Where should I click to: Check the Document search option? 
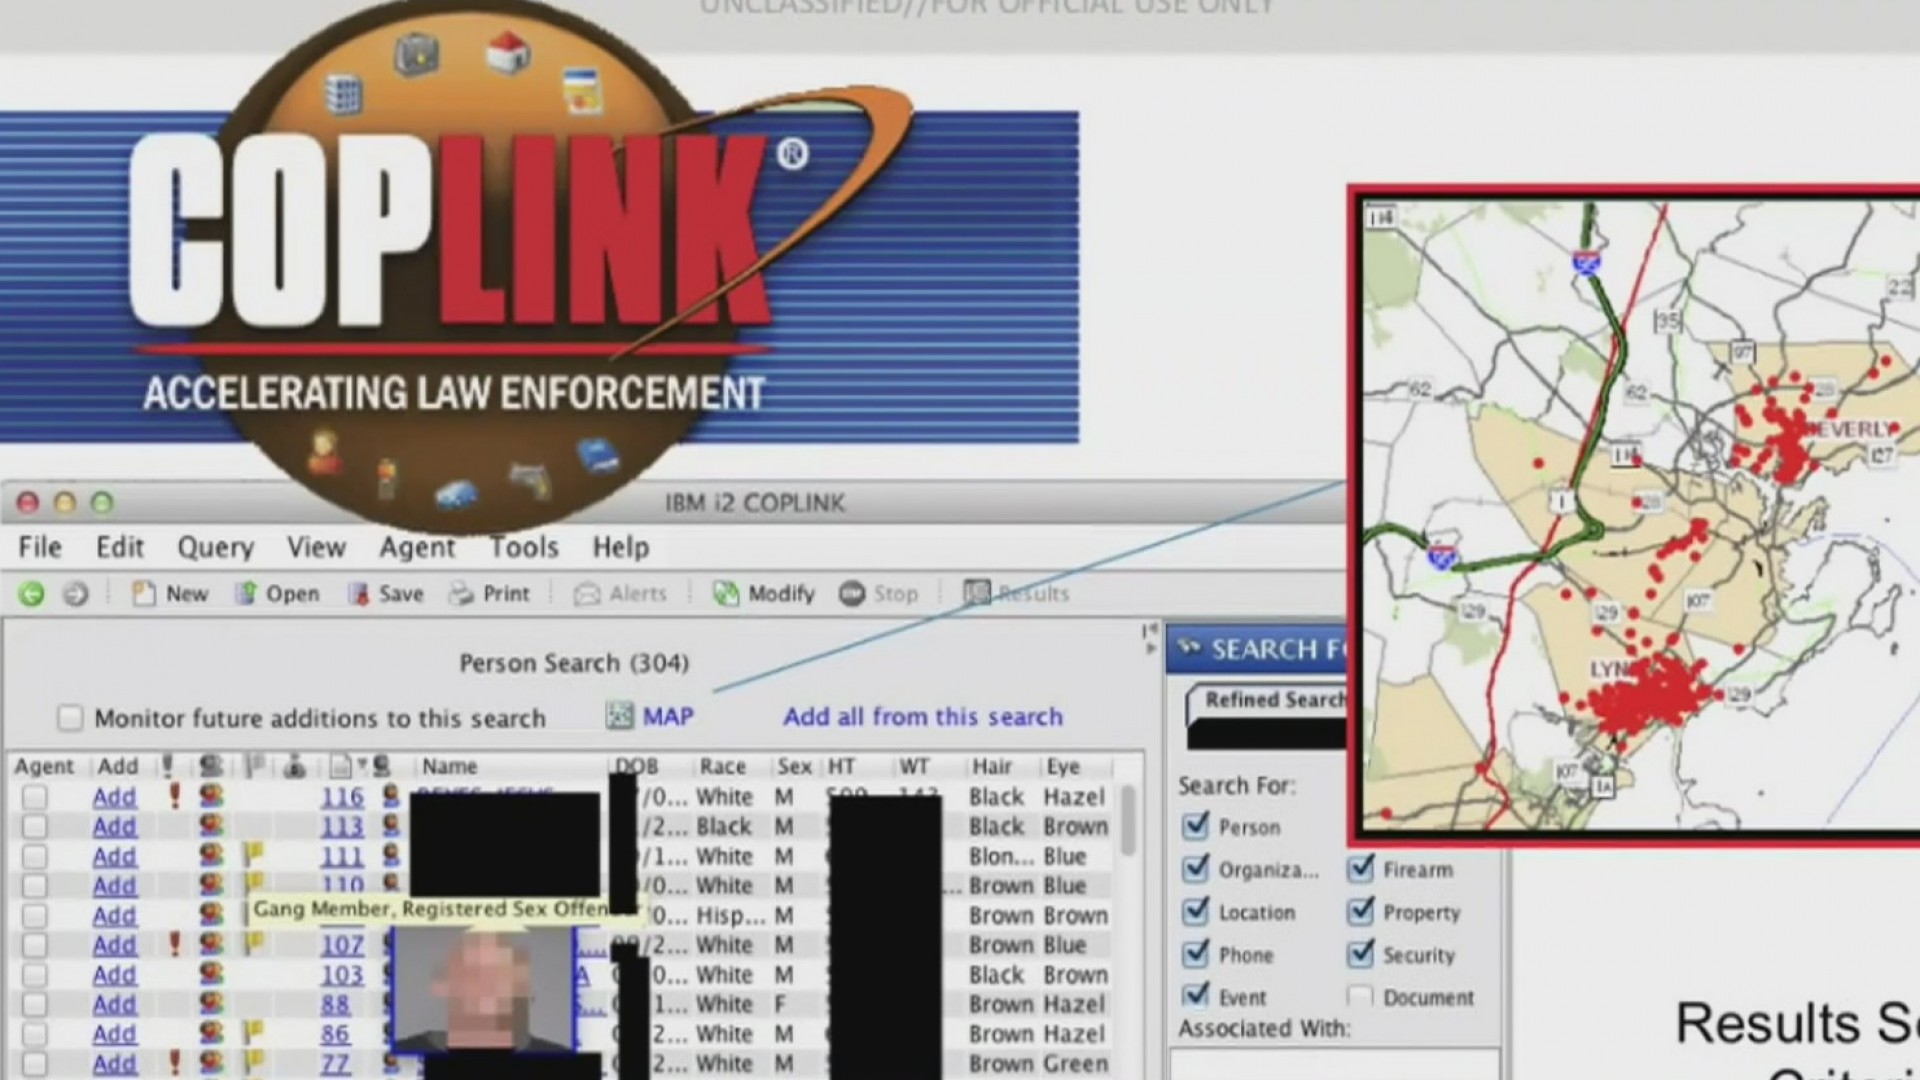[x=1360, y=996]
